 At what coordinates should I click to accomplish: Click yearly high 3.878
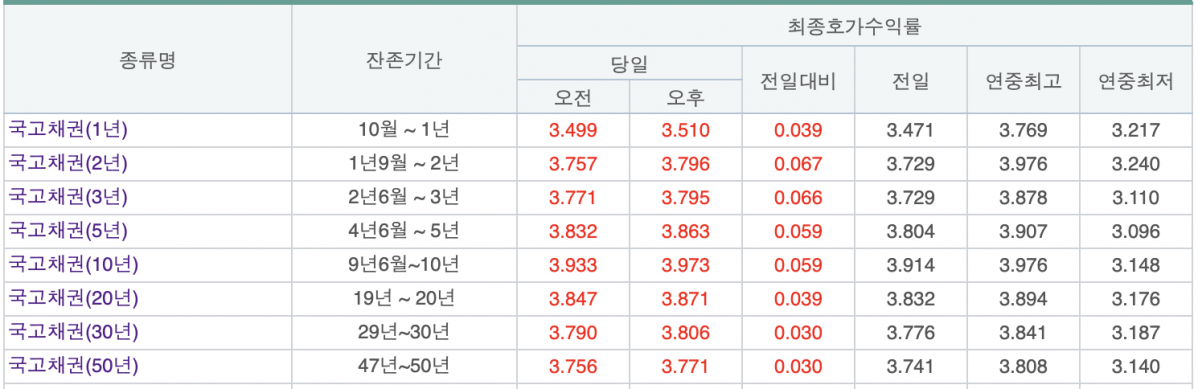click(1023, 198)
